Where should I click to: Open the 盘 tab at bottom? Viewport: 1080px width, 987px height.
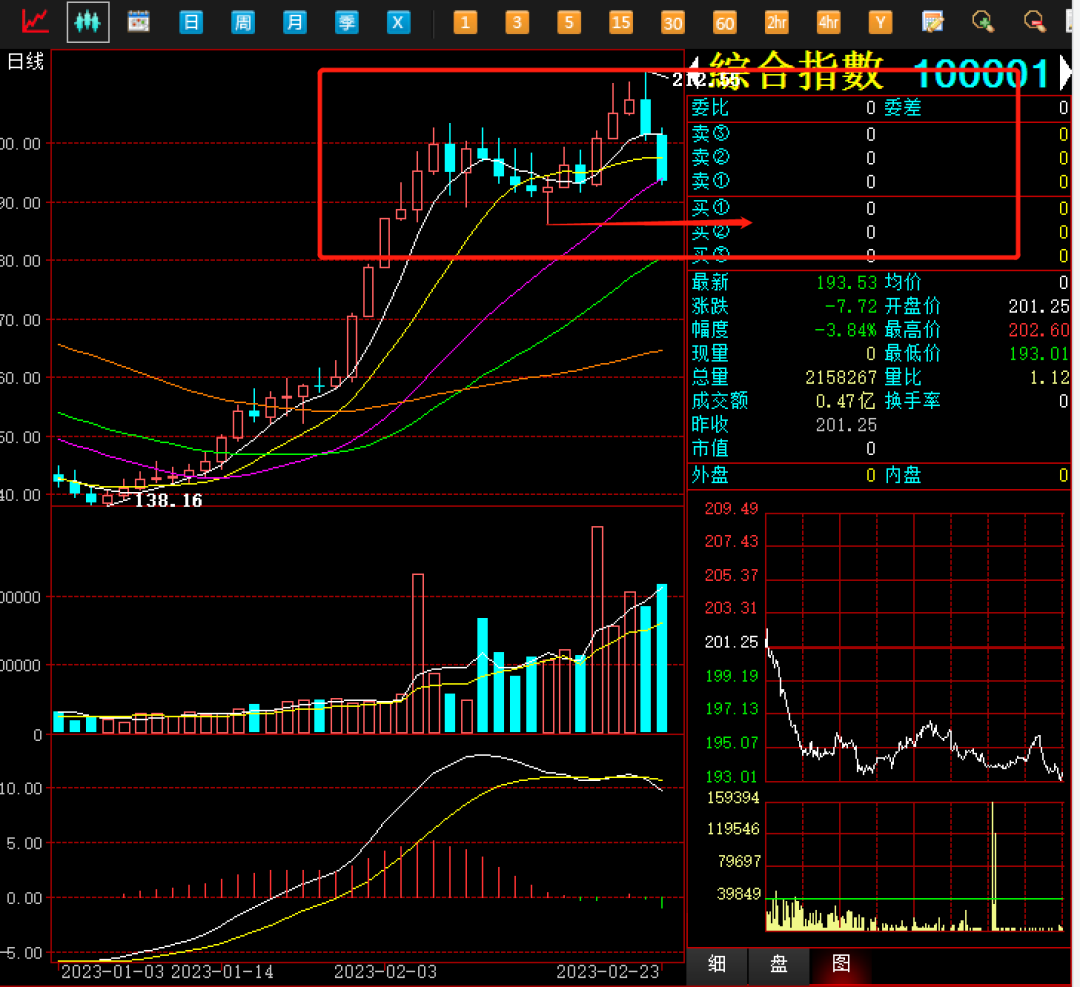(778, 964)
